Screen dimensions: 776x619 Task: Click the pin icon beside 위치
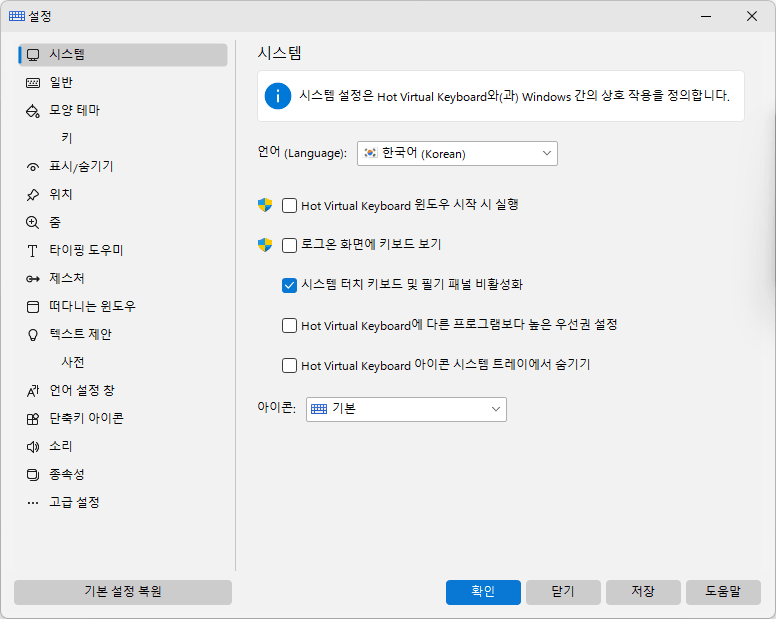pyautogui.click(x=33, y=195)
